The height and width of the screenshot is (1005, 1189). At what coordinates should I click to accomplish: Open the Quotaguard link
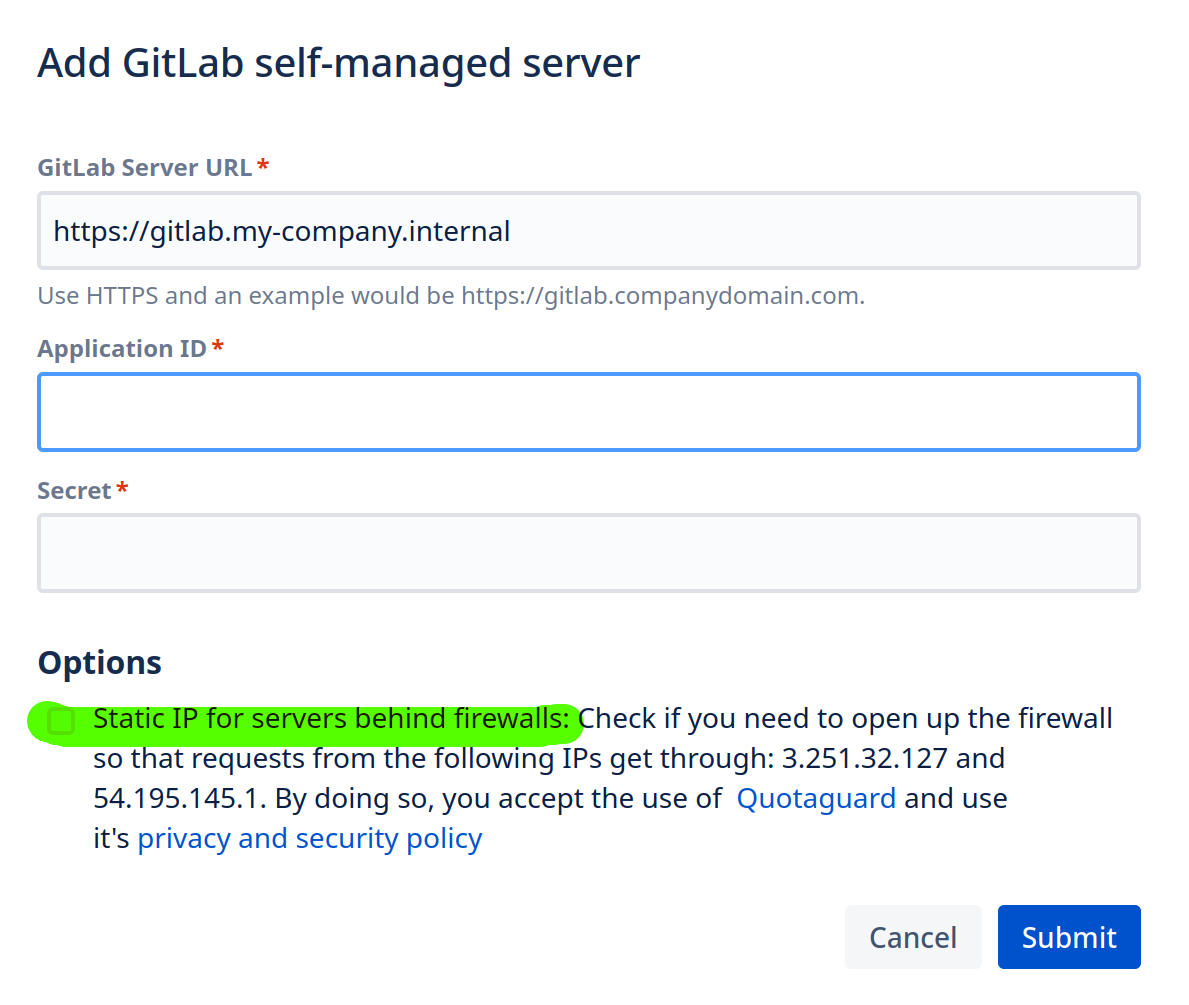[816, 799]
